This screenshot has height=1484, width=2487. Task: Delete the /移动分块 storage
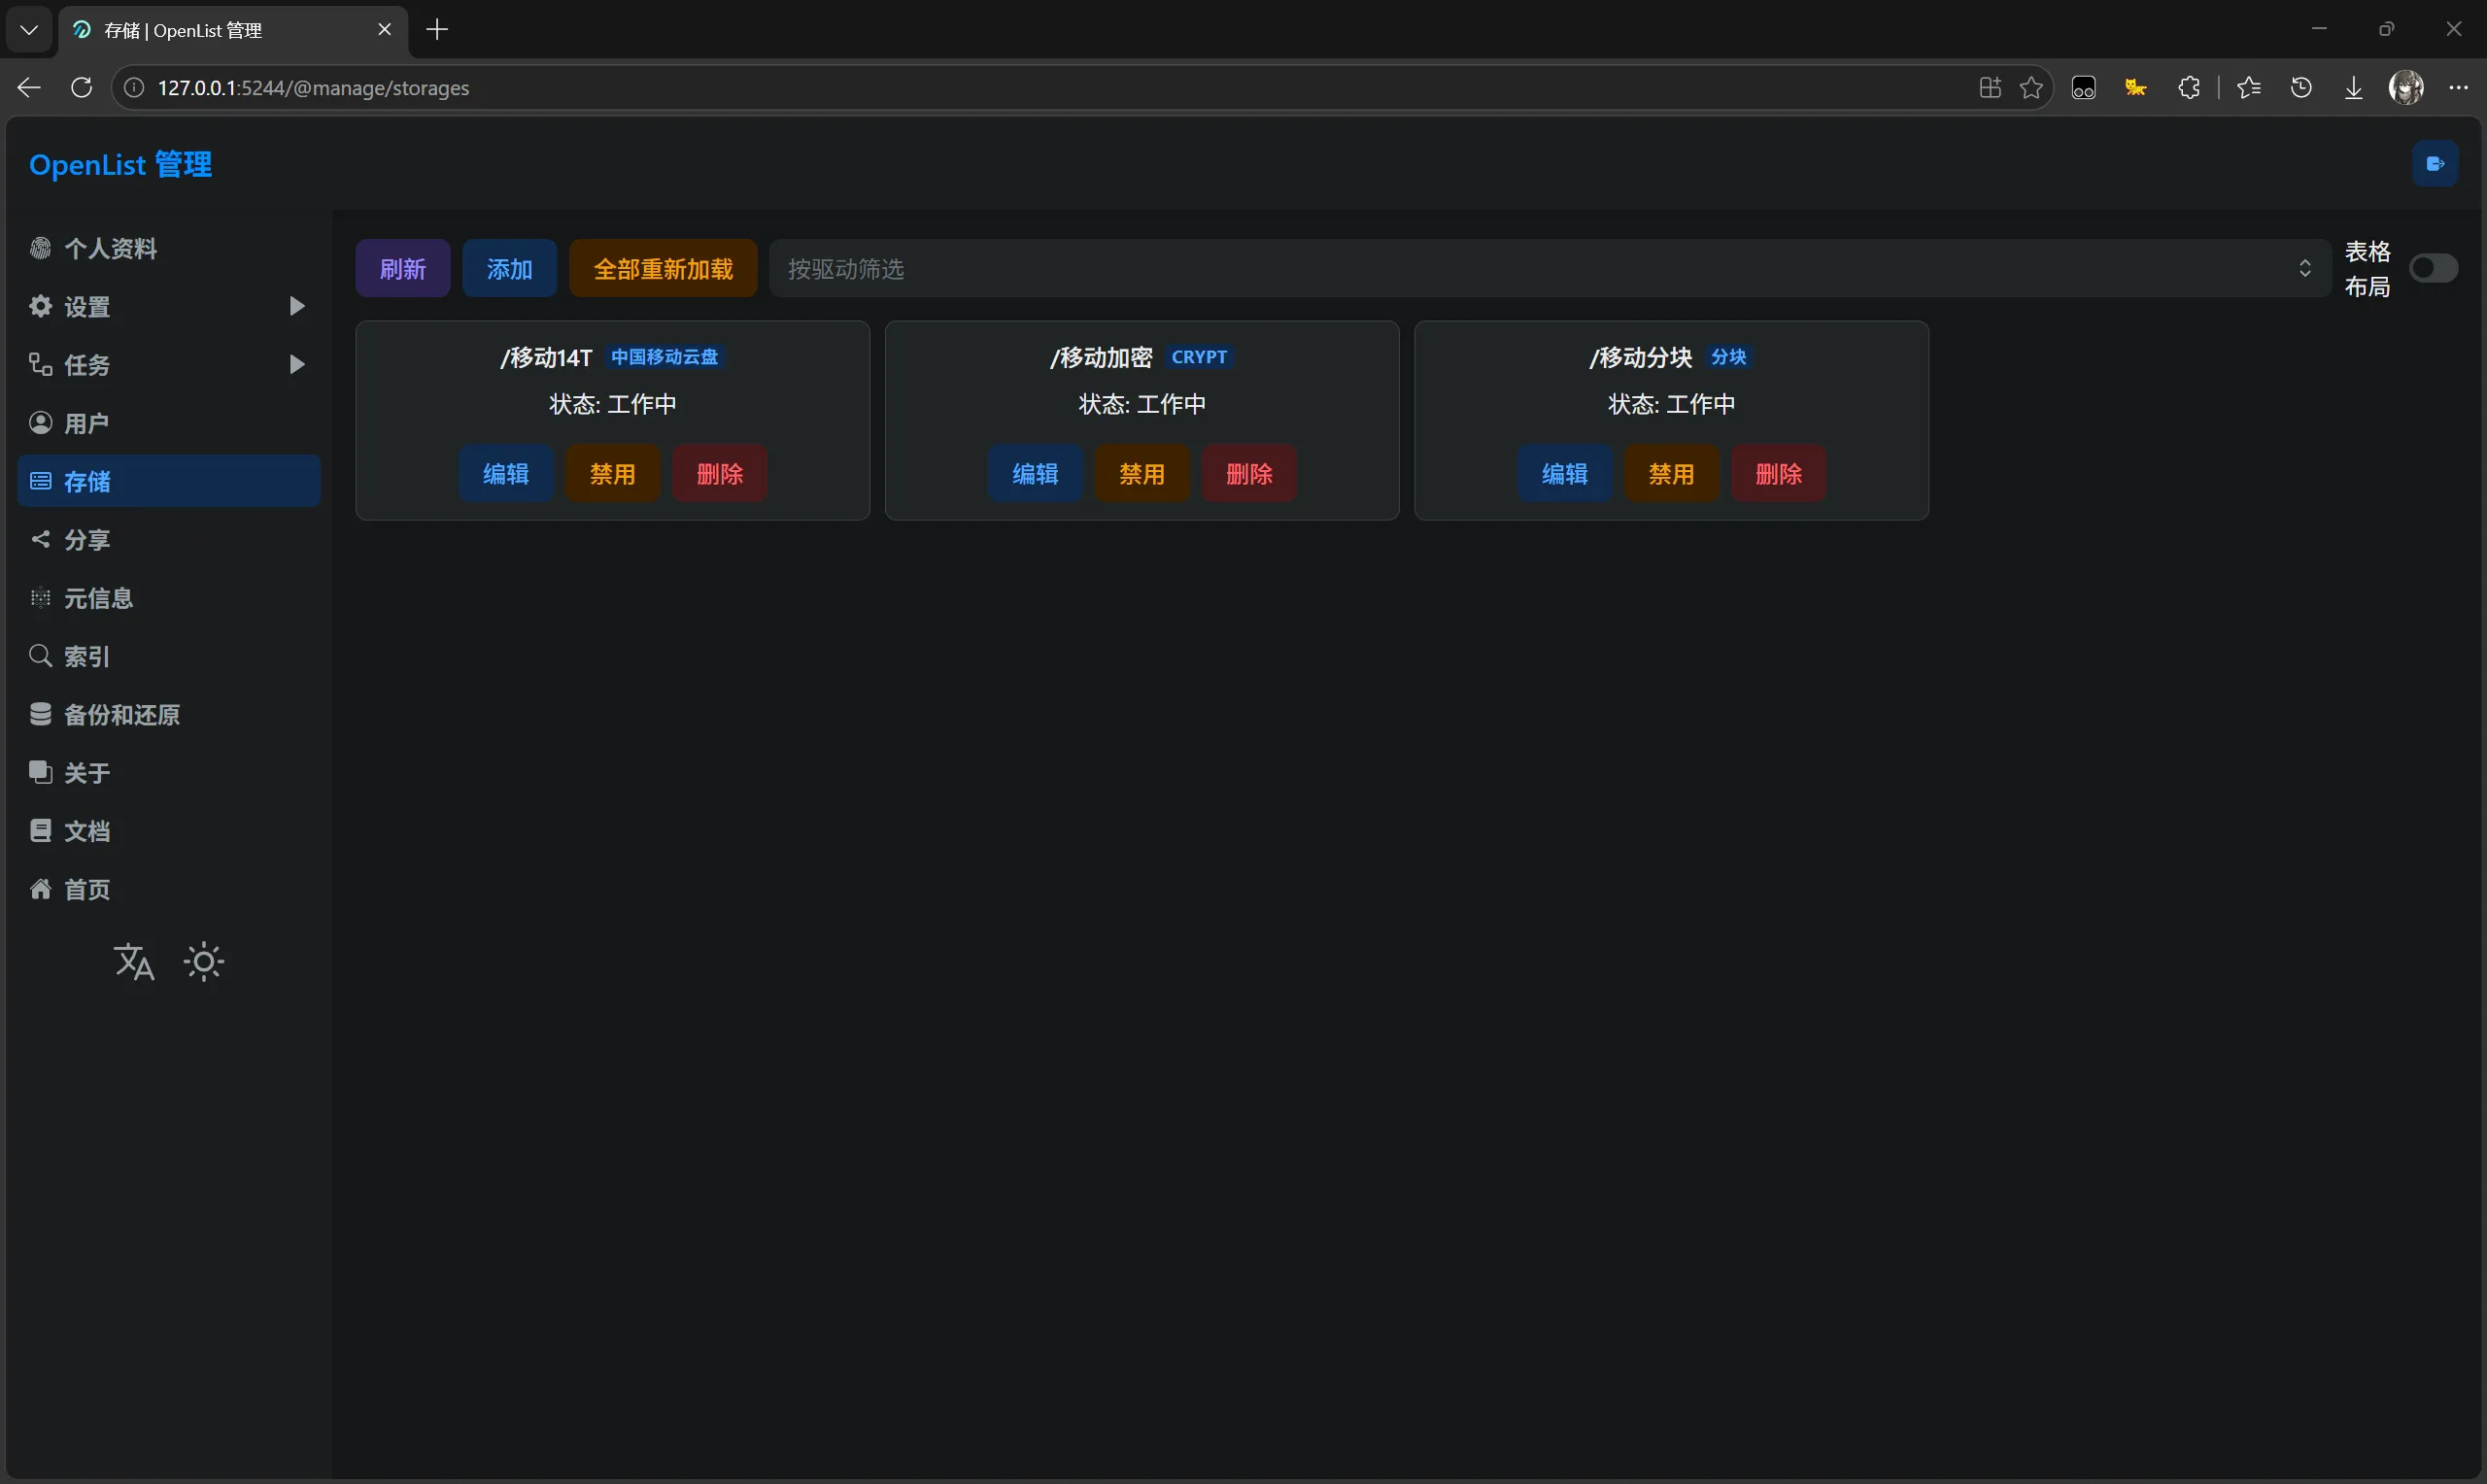tap(1779, 473)
